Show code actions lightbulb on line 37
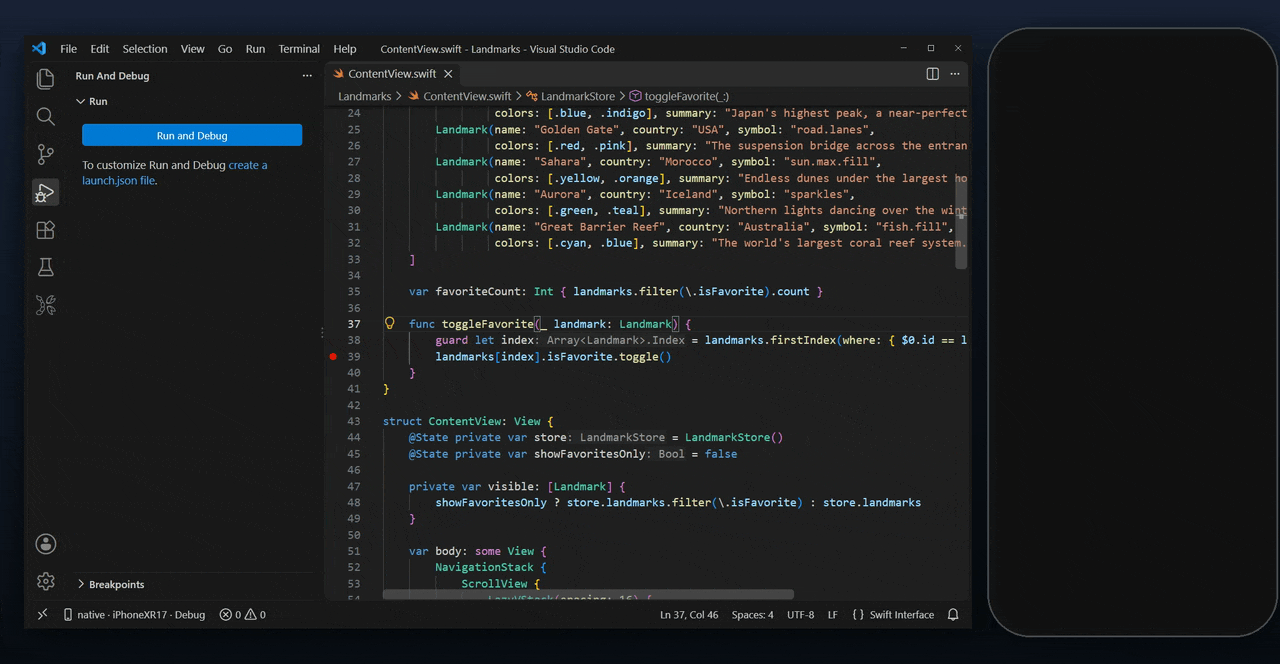1280x664 pixels. click(390, 323)
